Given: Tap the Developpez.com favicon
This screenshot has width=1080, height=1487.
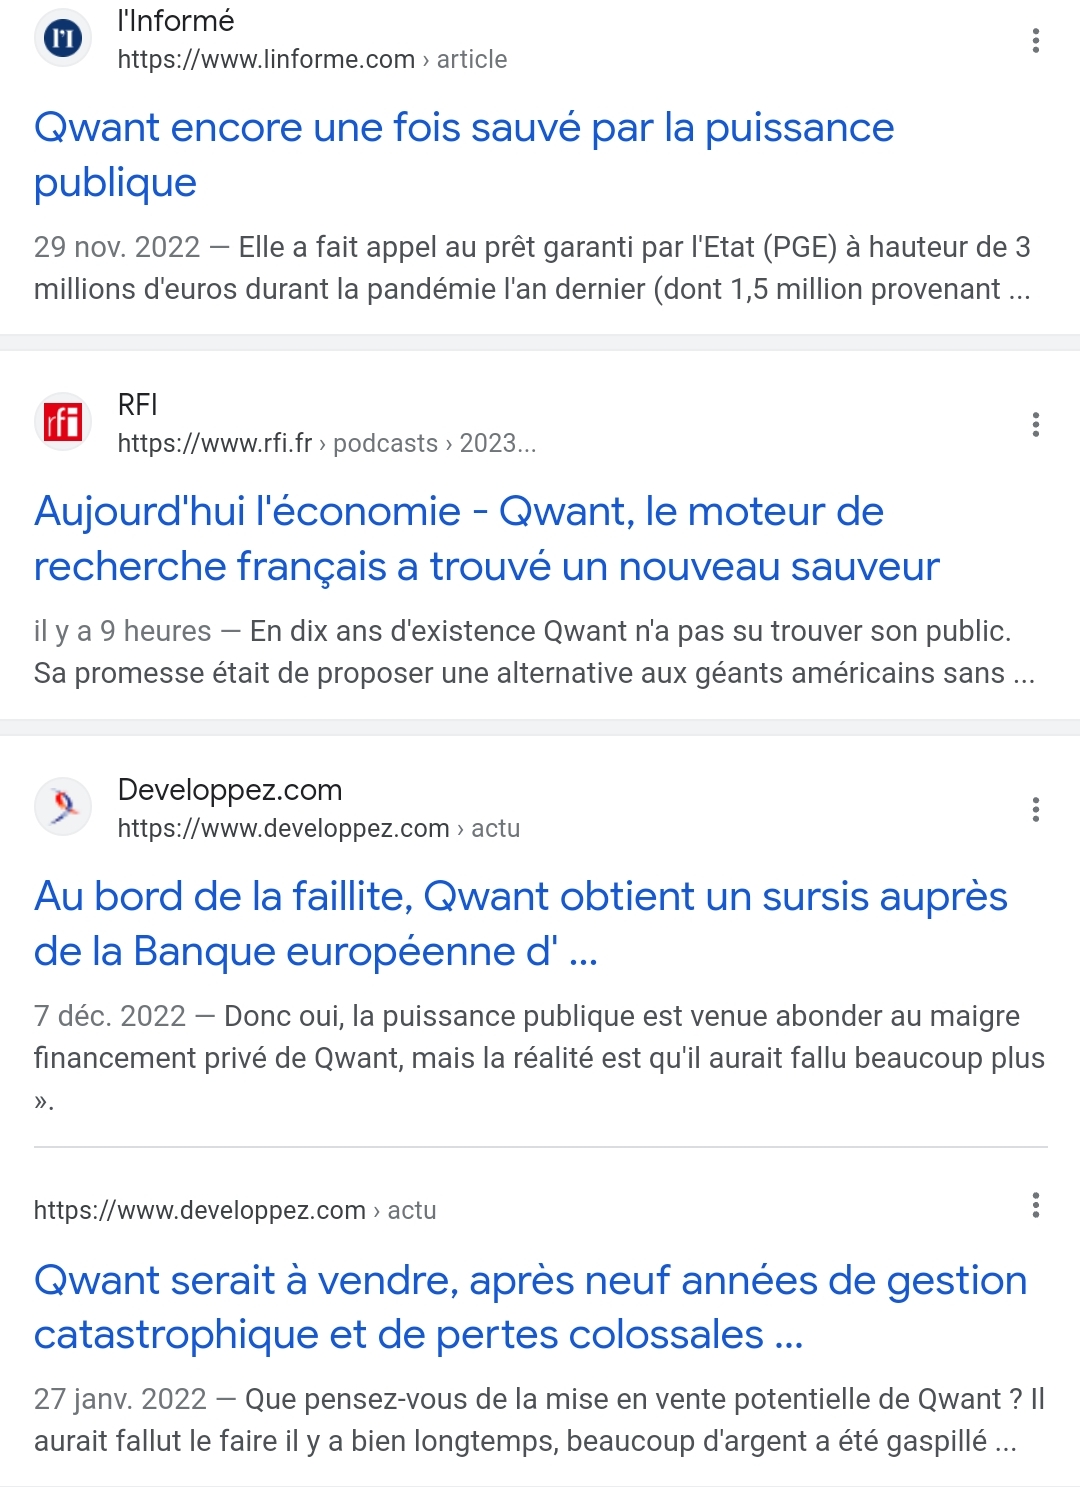Looking at the screenshot, I should (63, 806).
